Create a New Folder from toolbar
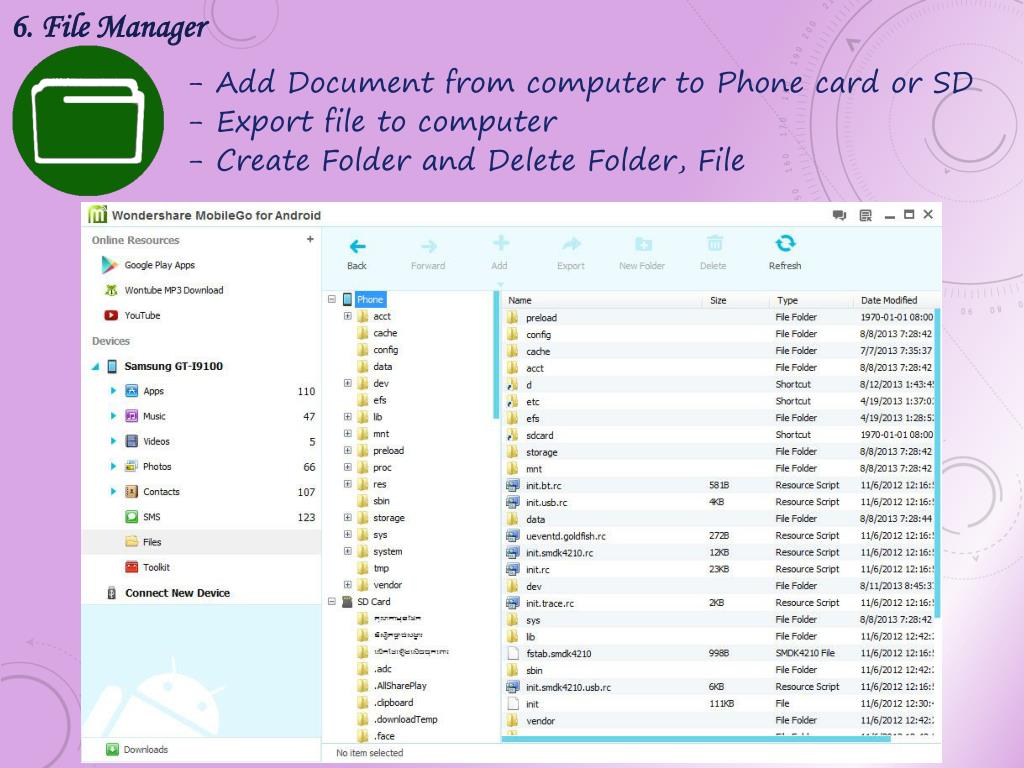This screenshot has width=1024, height=768. (x=642, y=253)
